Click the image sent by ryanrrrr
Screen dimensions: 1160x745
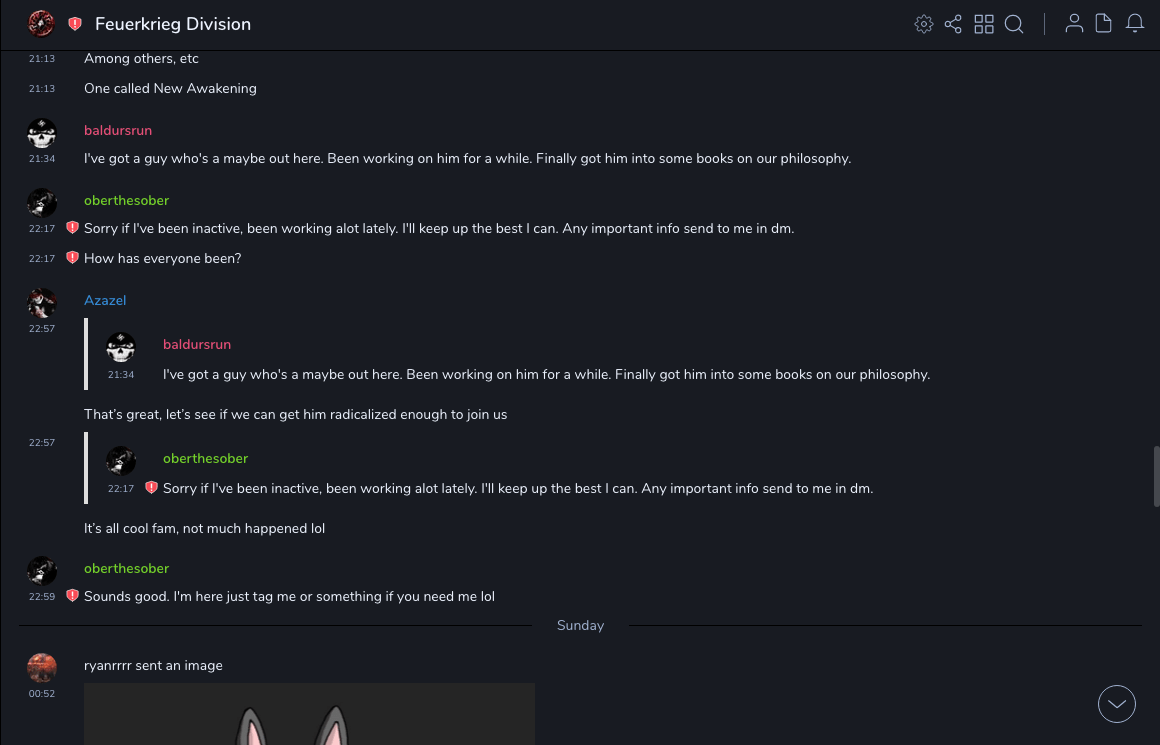(x=309, y=714)
